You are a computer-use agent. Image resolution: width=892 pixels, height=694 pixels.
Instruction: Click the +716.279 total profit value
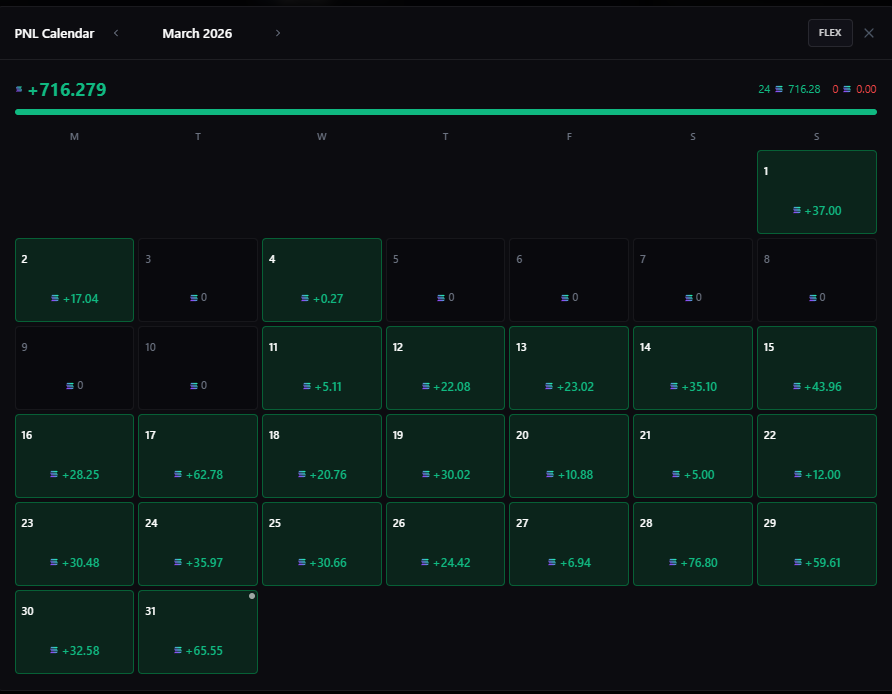67,89
